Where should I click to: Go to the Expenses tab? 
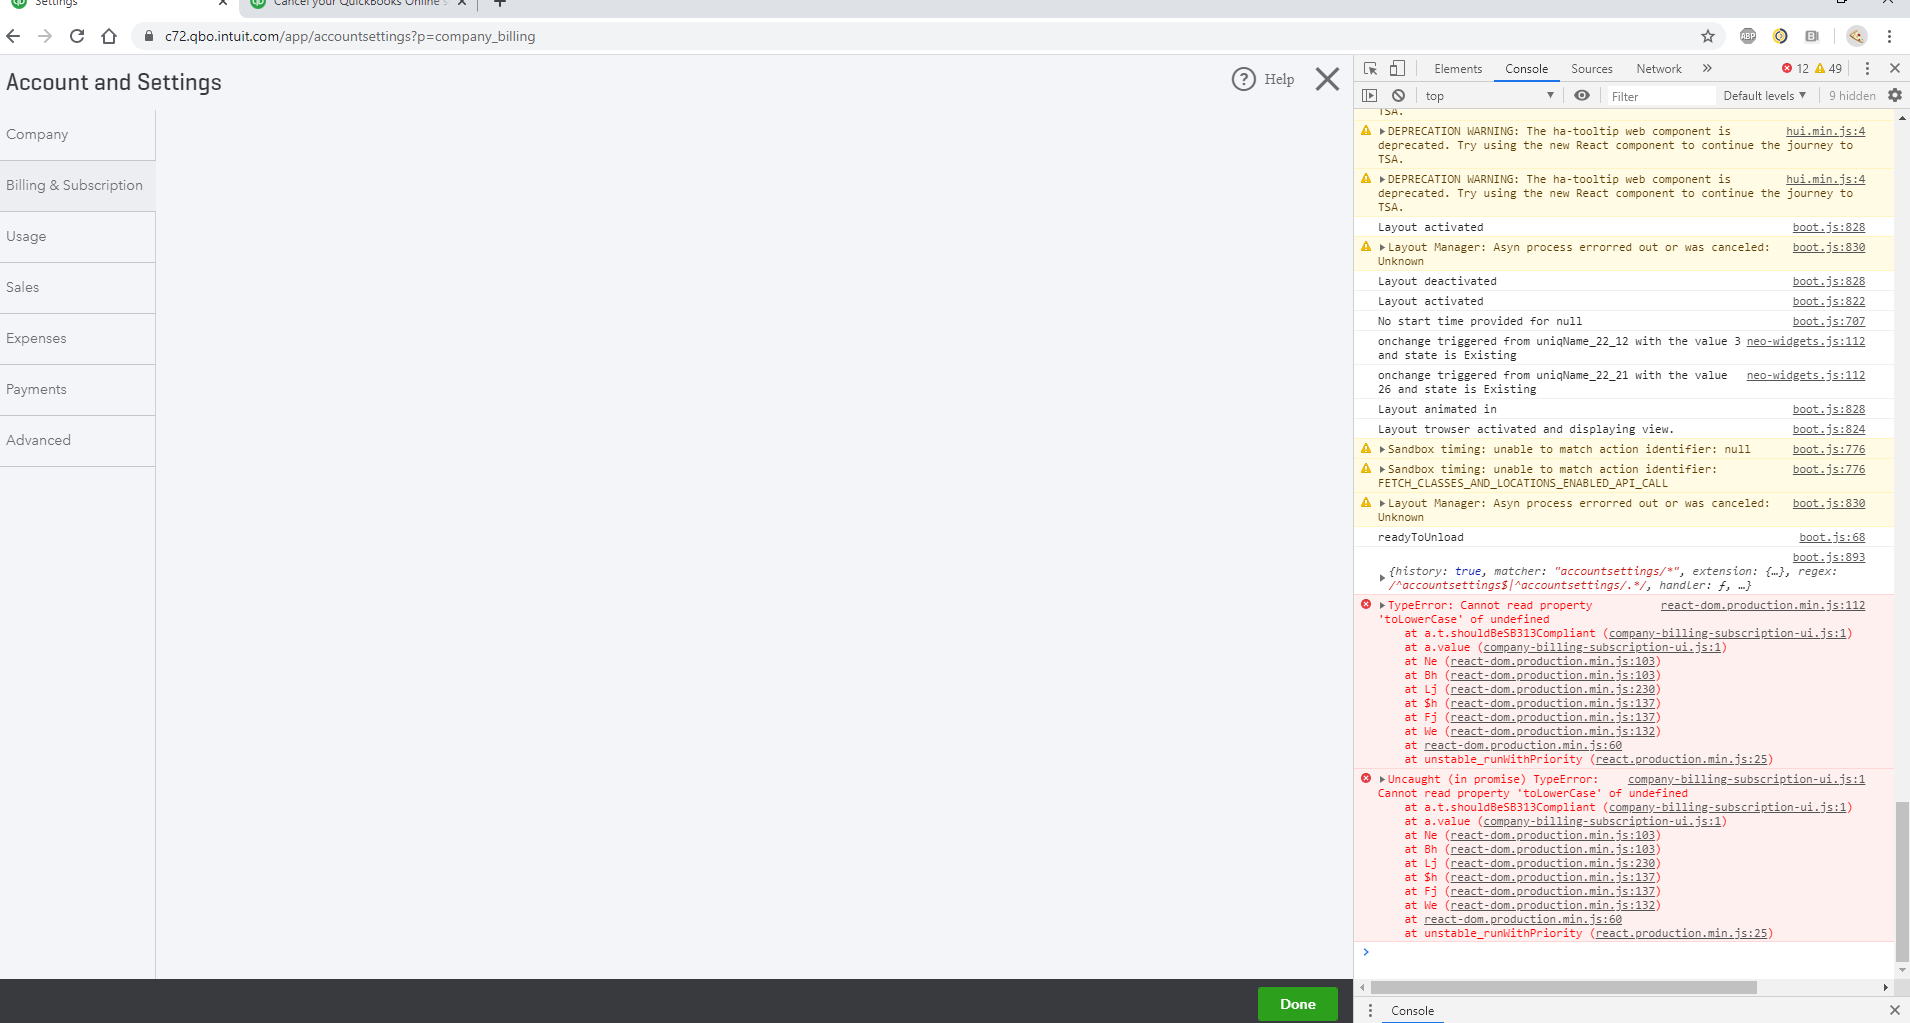click(x=78, y=338)
